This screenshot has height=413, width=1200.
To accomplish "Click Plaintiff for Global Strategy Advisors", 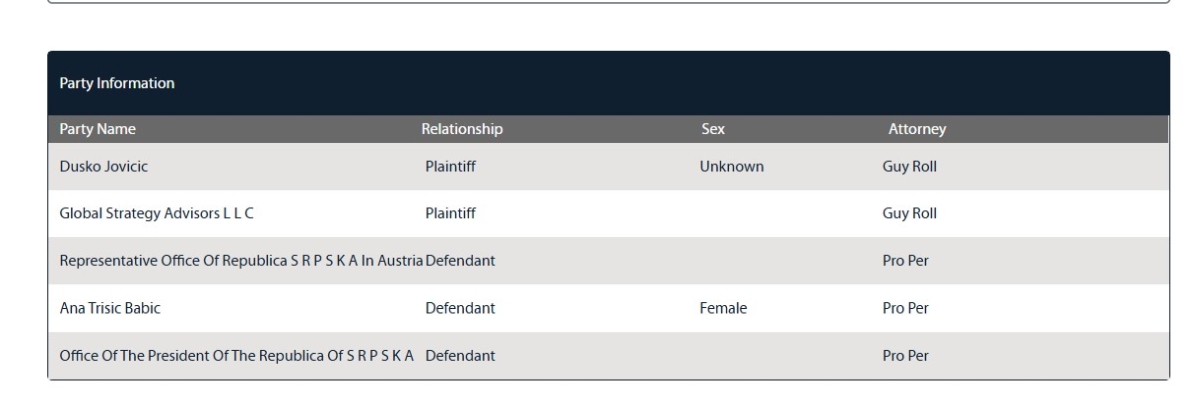I will tap(450, 213).
